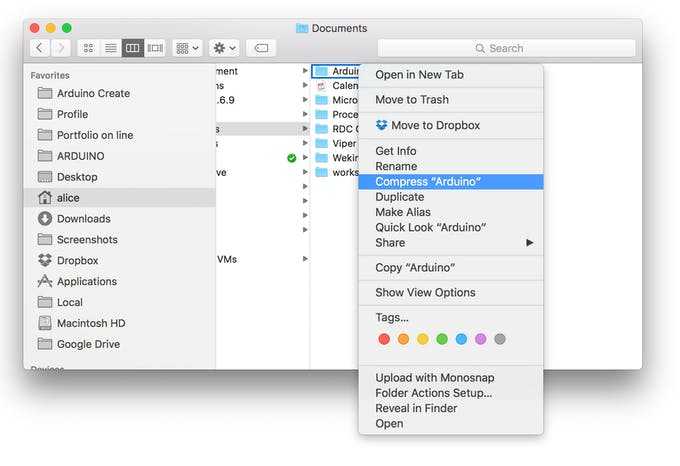Click the Search field
The image size is (680, 466).
click(x=506, y=48)
